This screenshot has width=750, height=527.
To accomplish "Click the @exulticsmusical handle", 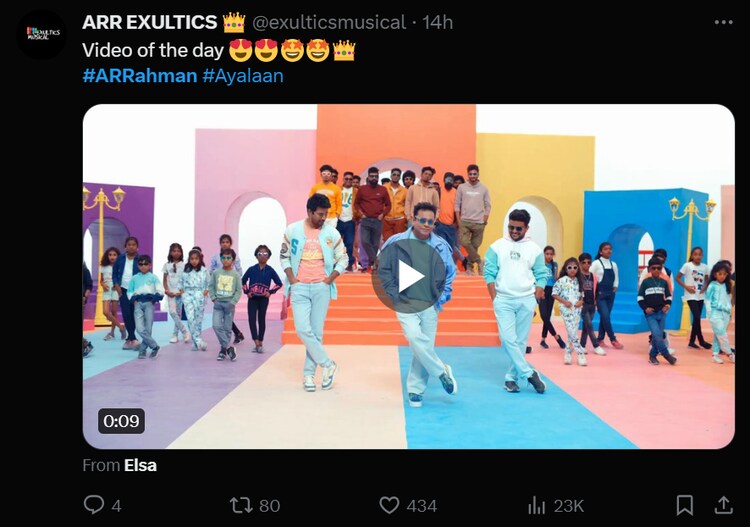I will click(x=329, y=22).
